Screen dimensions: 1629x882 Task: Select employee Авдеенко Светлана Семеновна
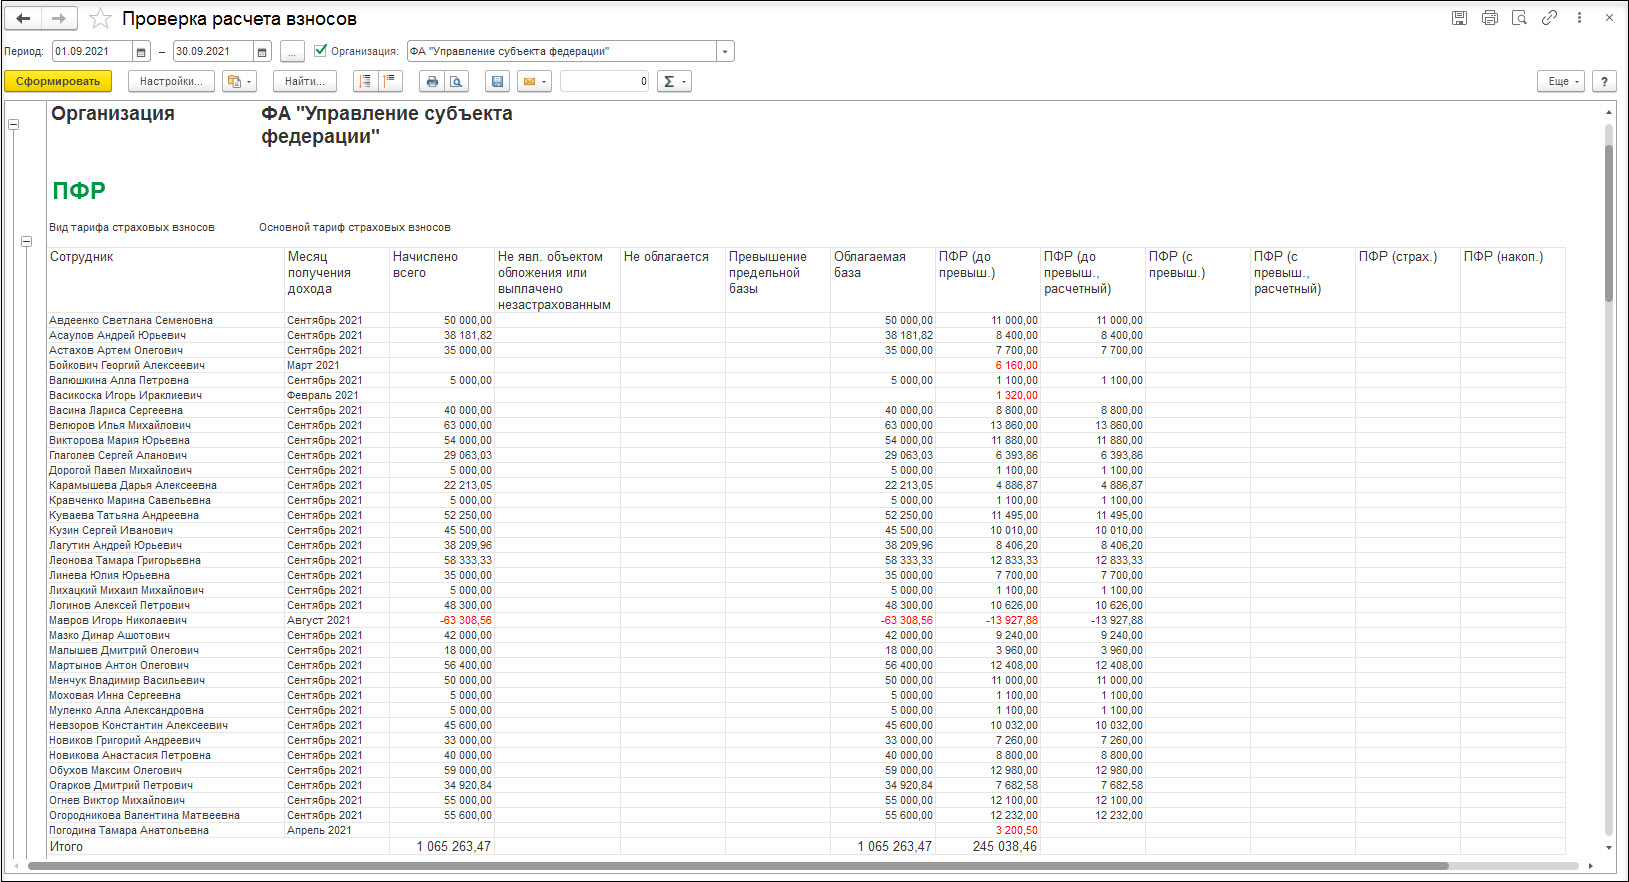pos(131,321)
